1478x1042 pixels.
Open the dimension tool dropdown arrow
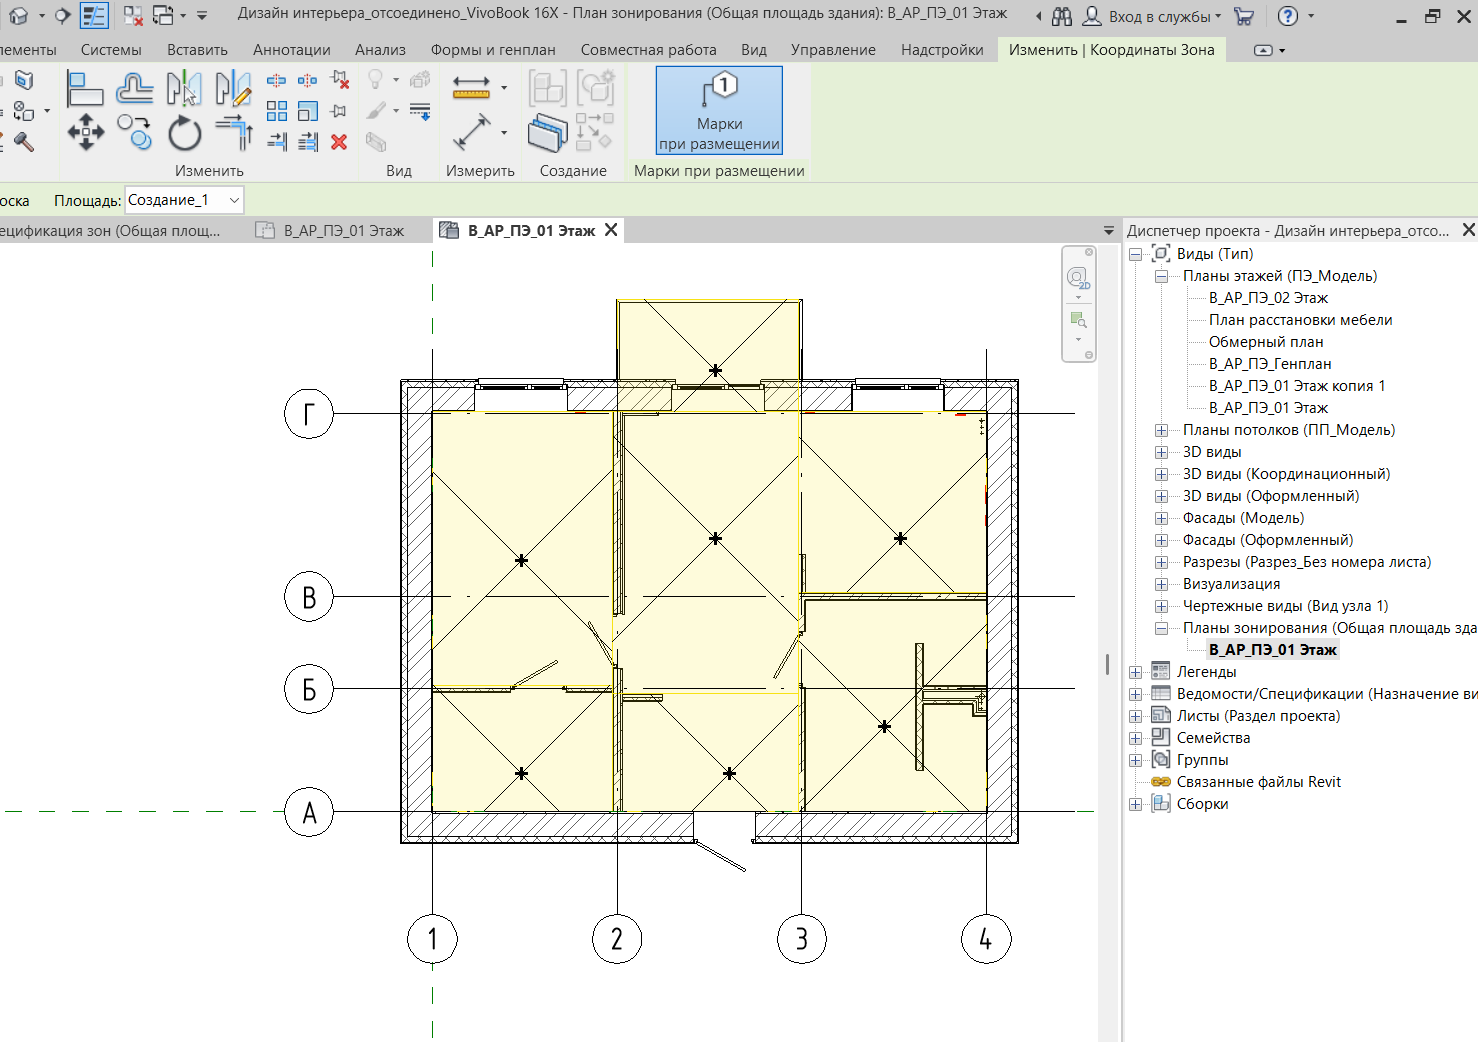[504, 132]
